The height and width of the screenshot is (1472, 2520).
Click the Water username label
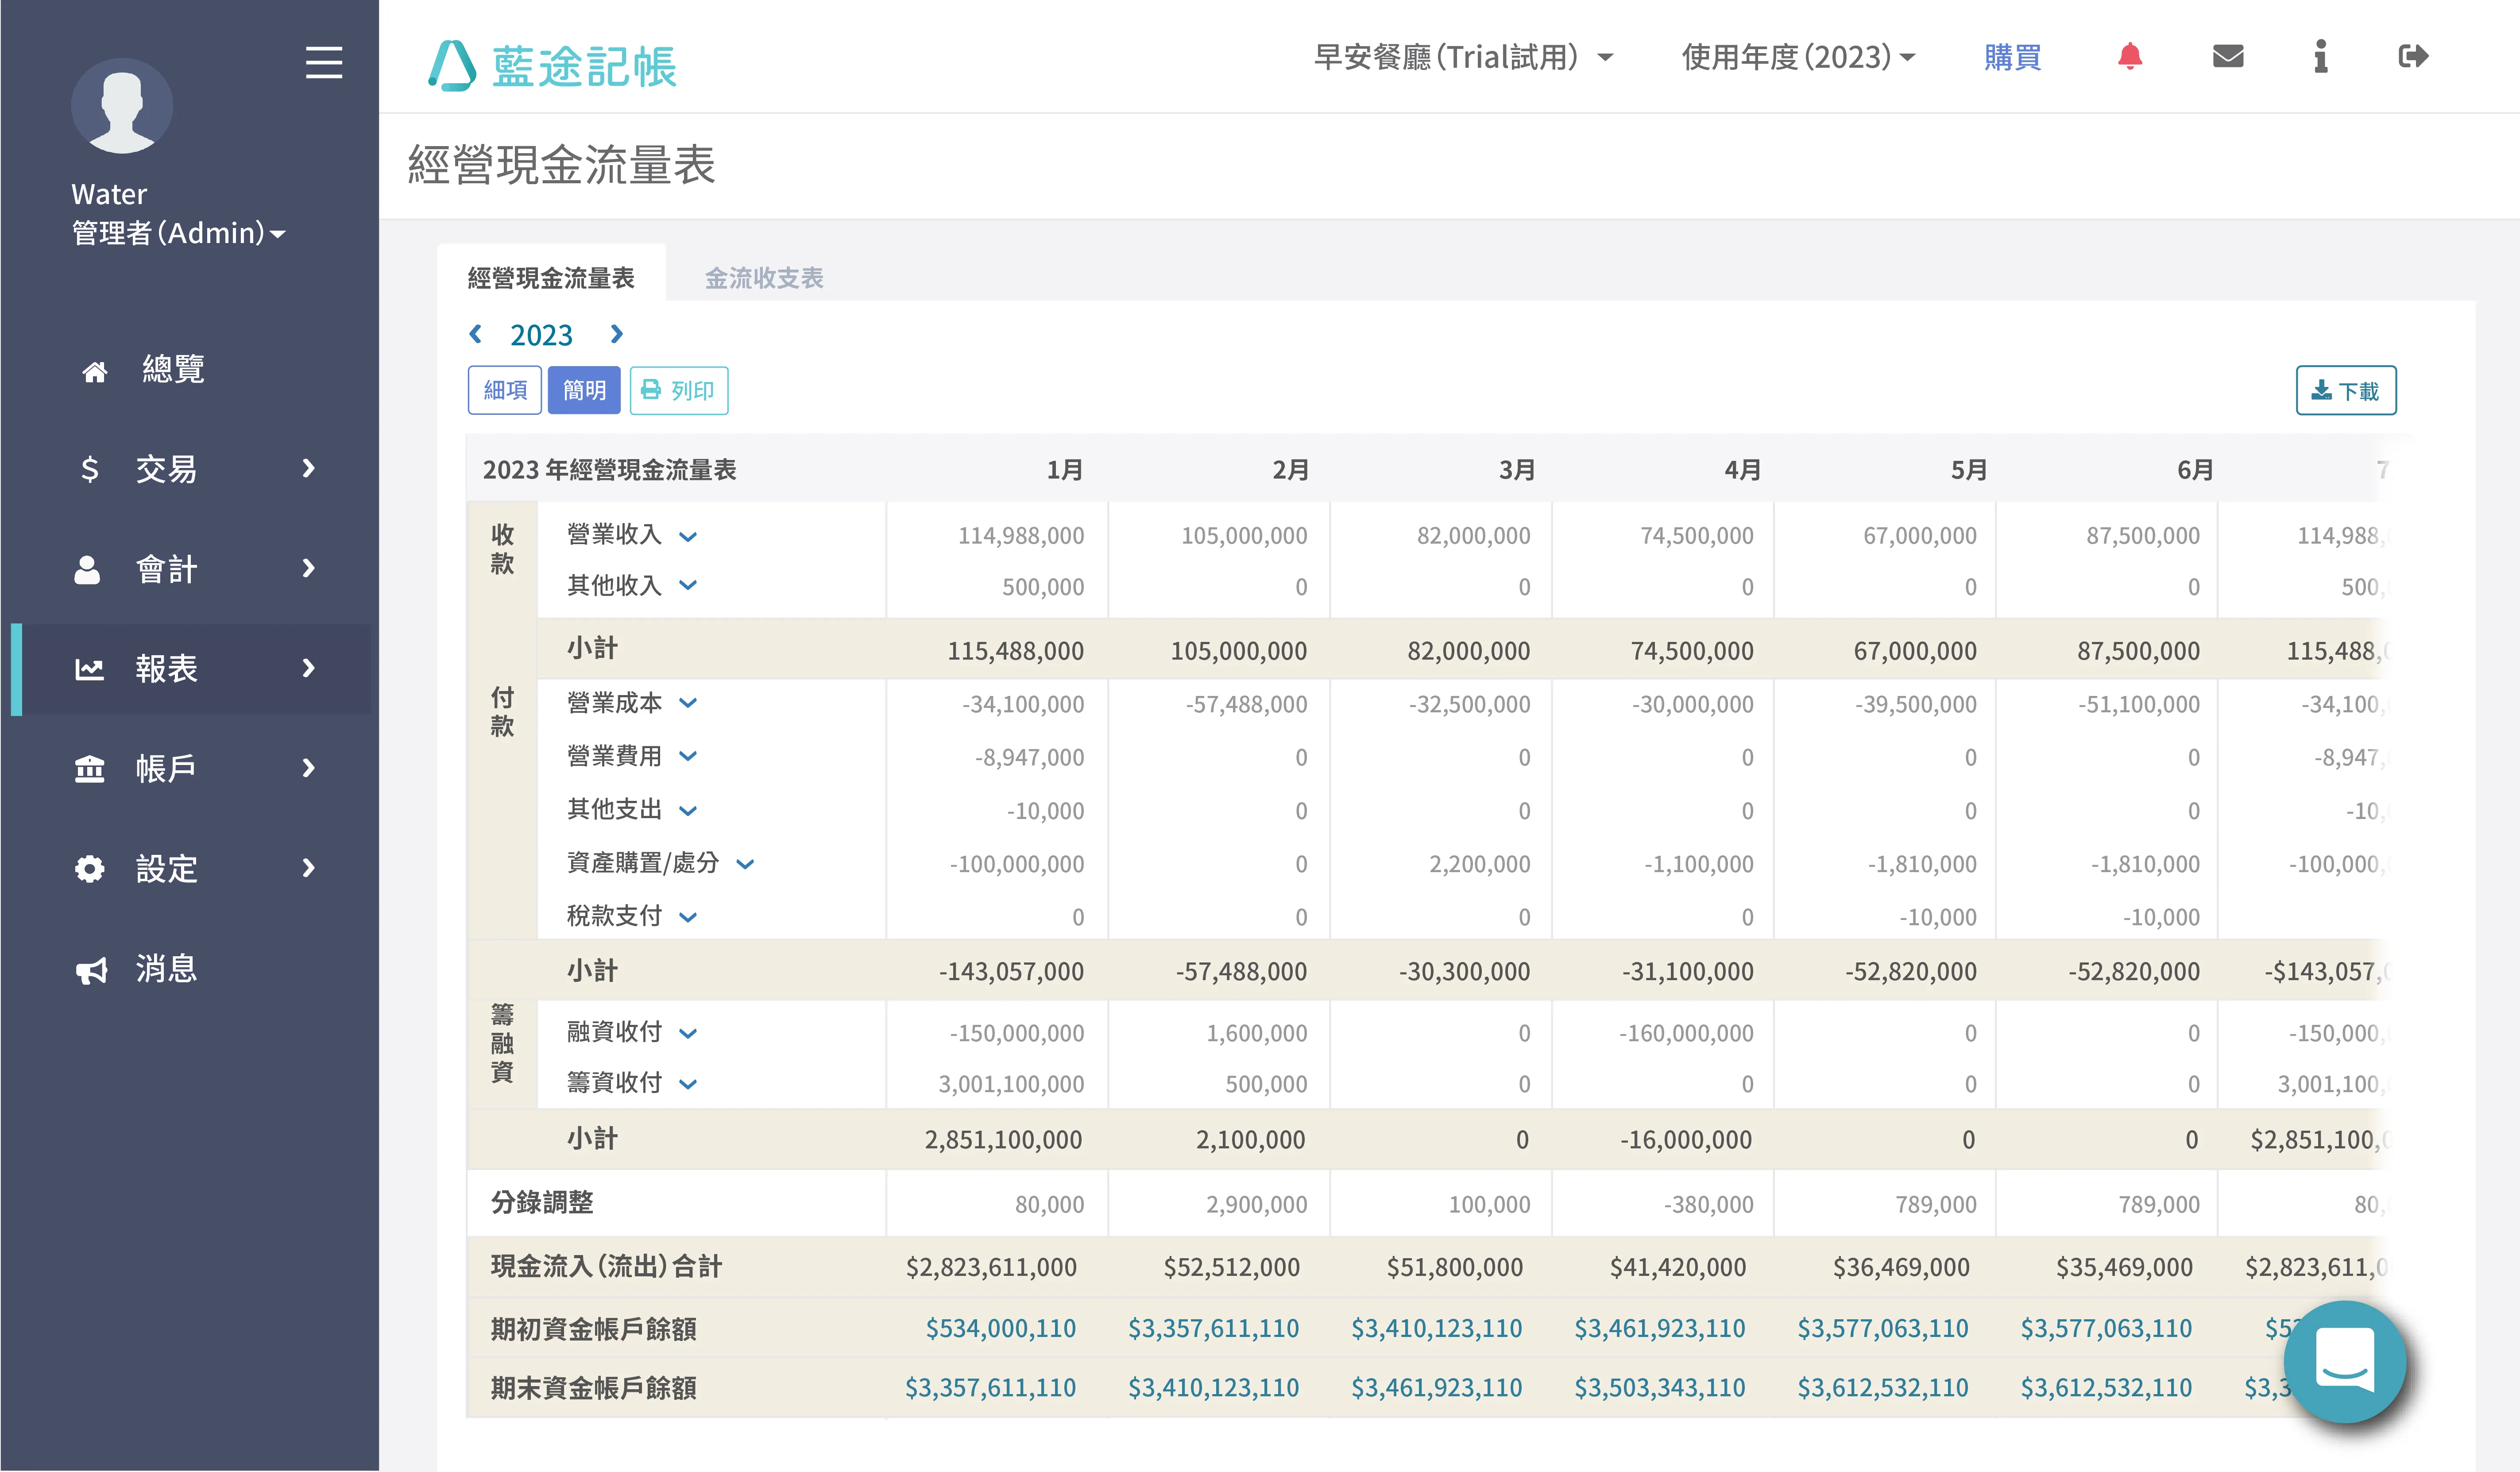pos(109,194)
